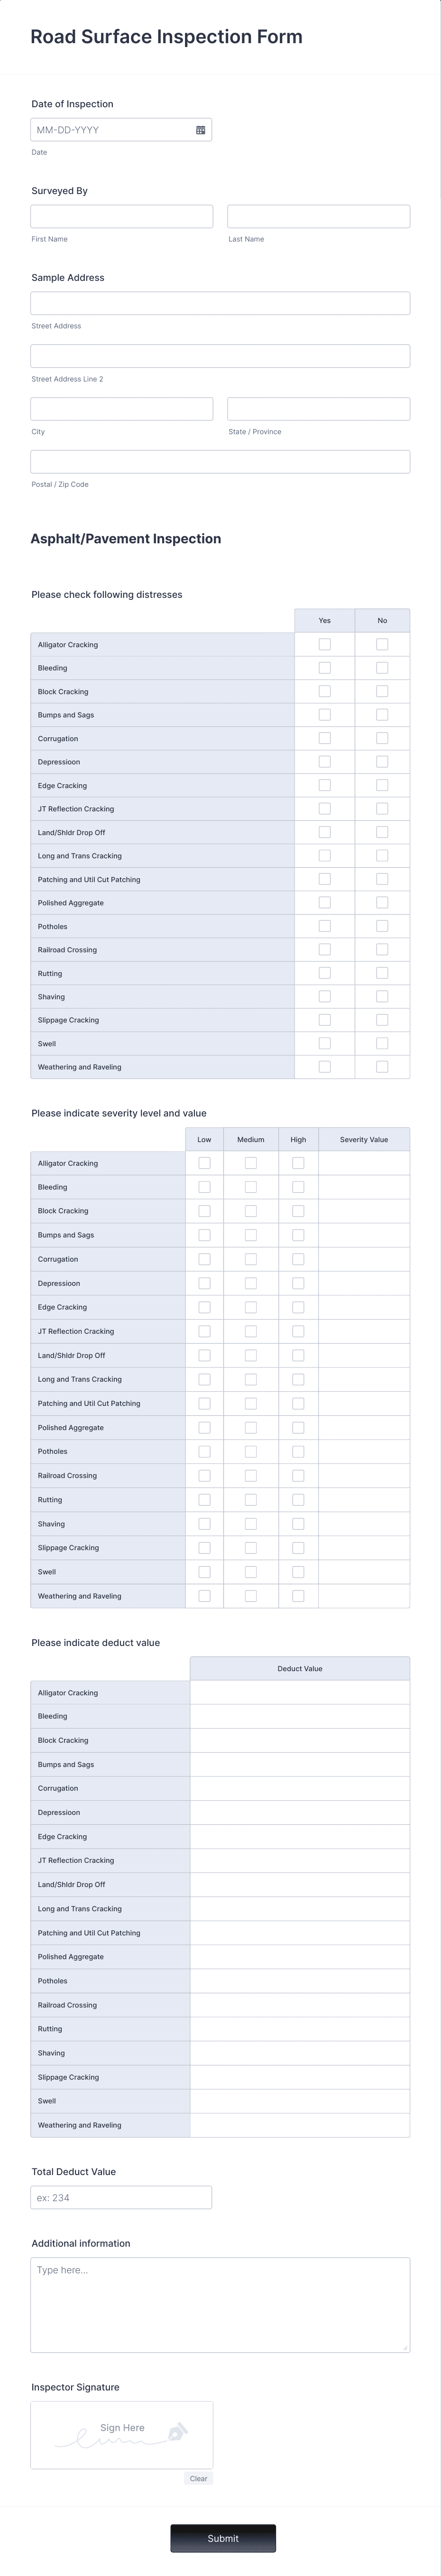Viewport: 441px width, 2576px height.
Task: Click the Last Name field
Action: (319, 216)
